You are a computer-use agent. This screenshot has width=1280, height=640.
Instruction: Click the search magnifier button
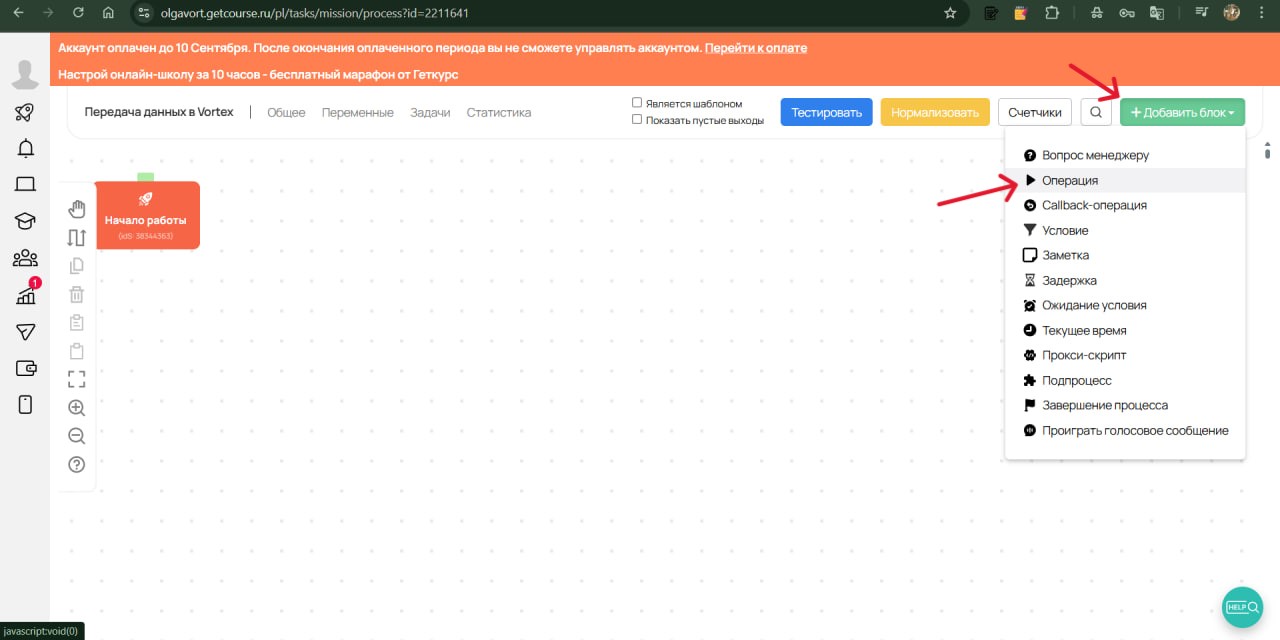pyautogui.click(x=1096, y=112)
